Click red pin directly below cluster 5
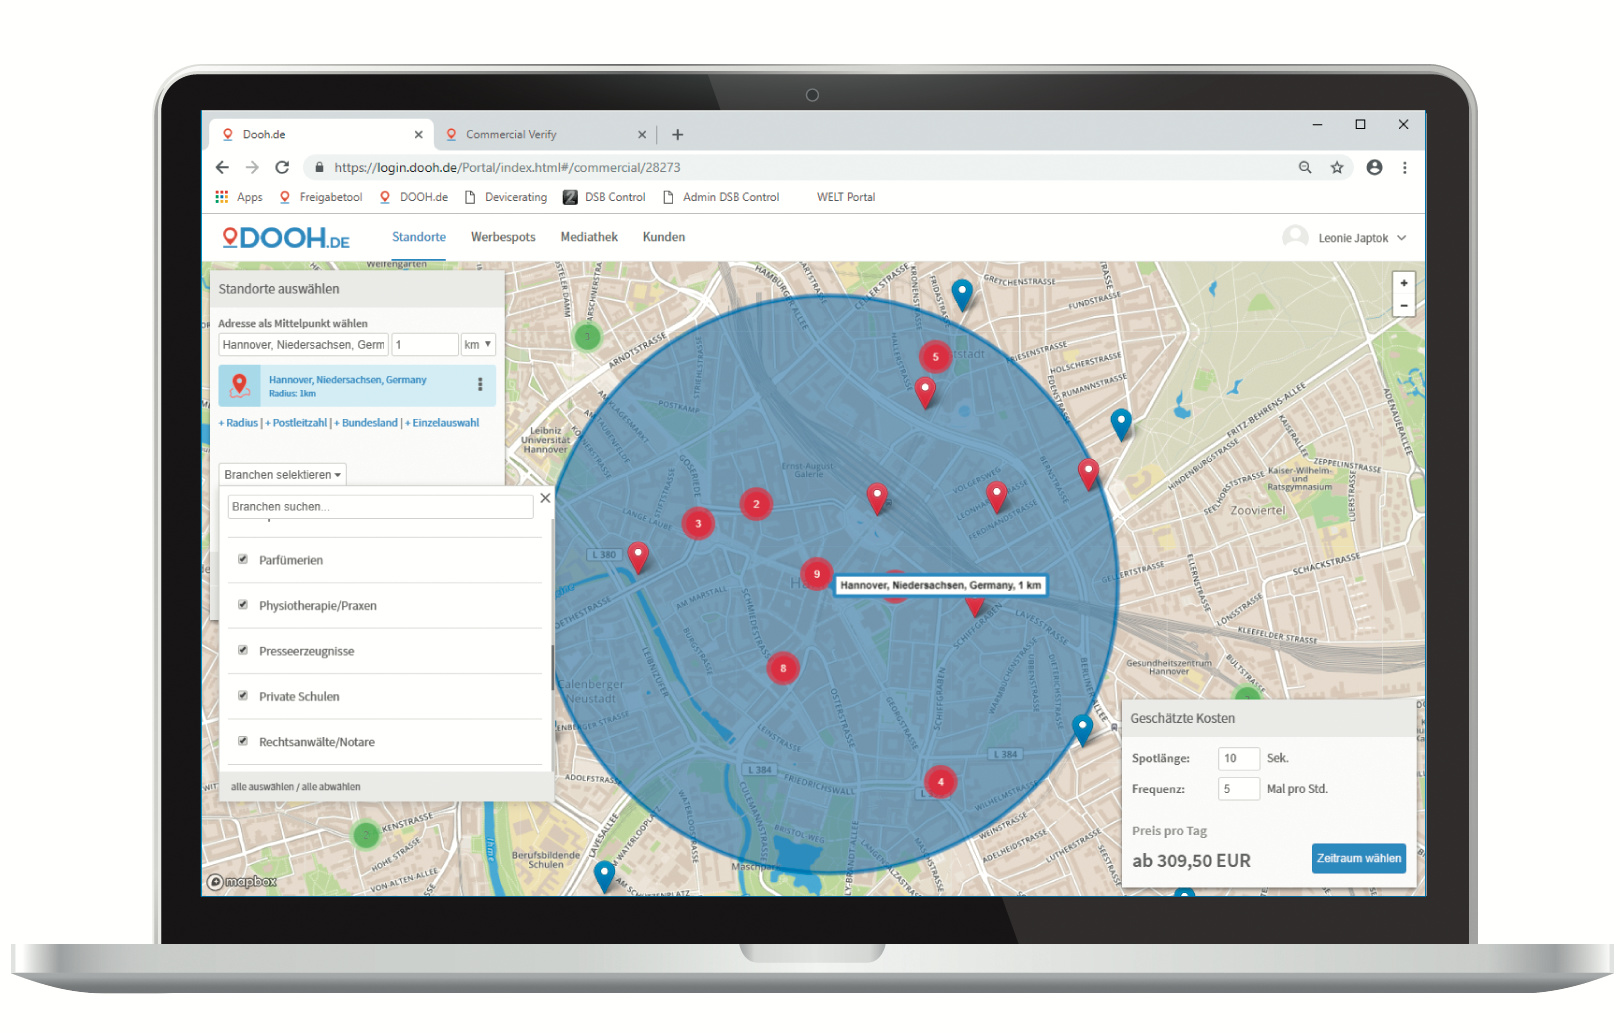 925,391
